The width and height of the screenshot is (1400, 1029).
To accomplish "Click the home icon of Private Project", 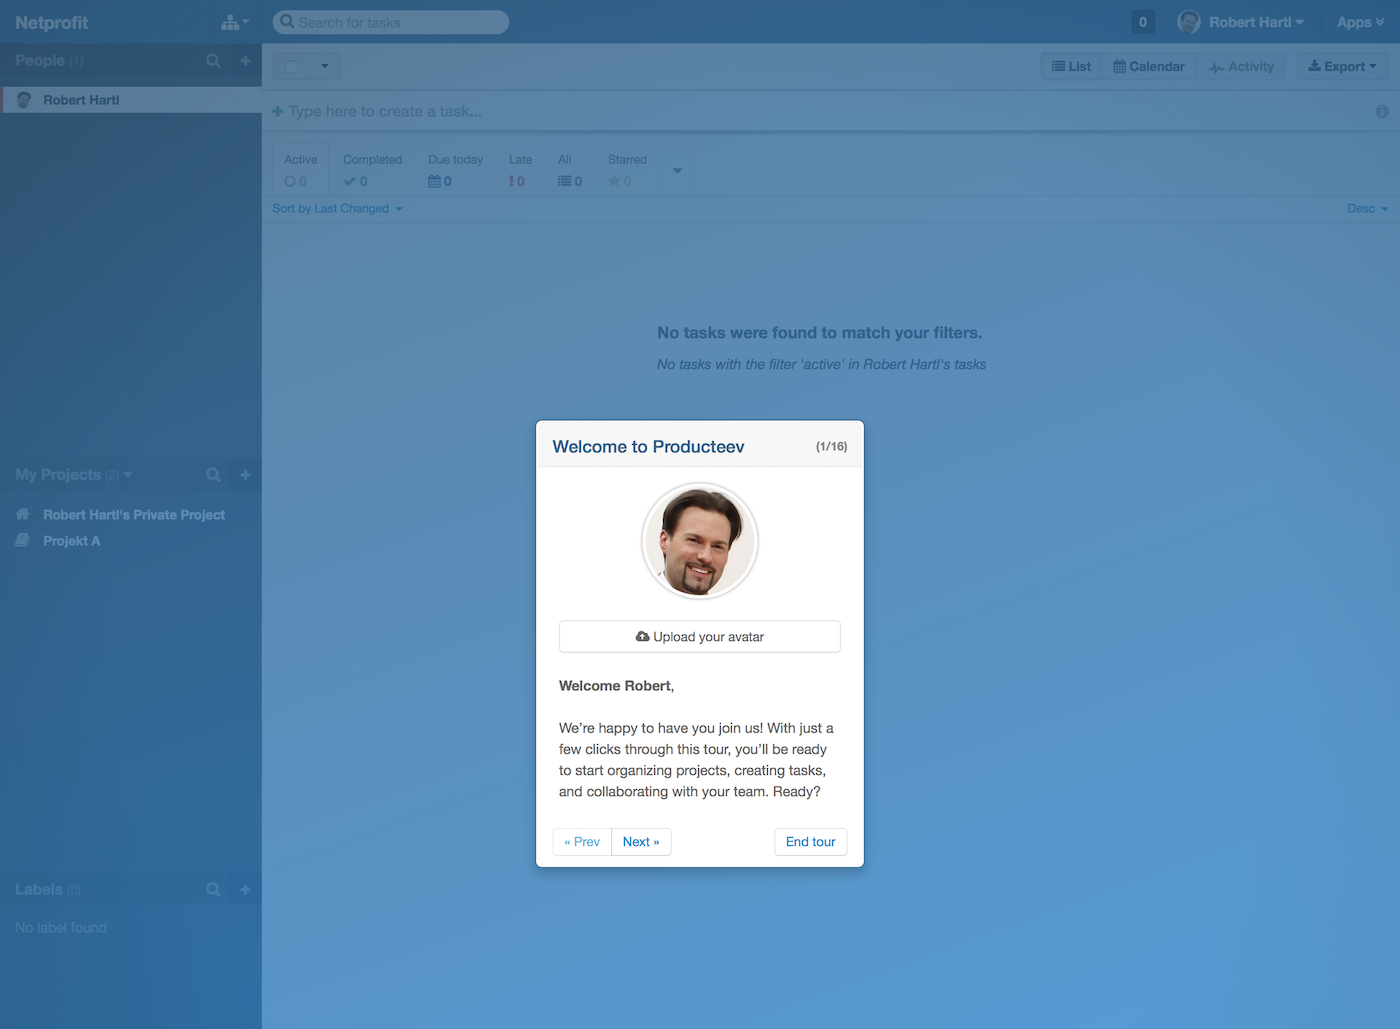I will [23, 514].
